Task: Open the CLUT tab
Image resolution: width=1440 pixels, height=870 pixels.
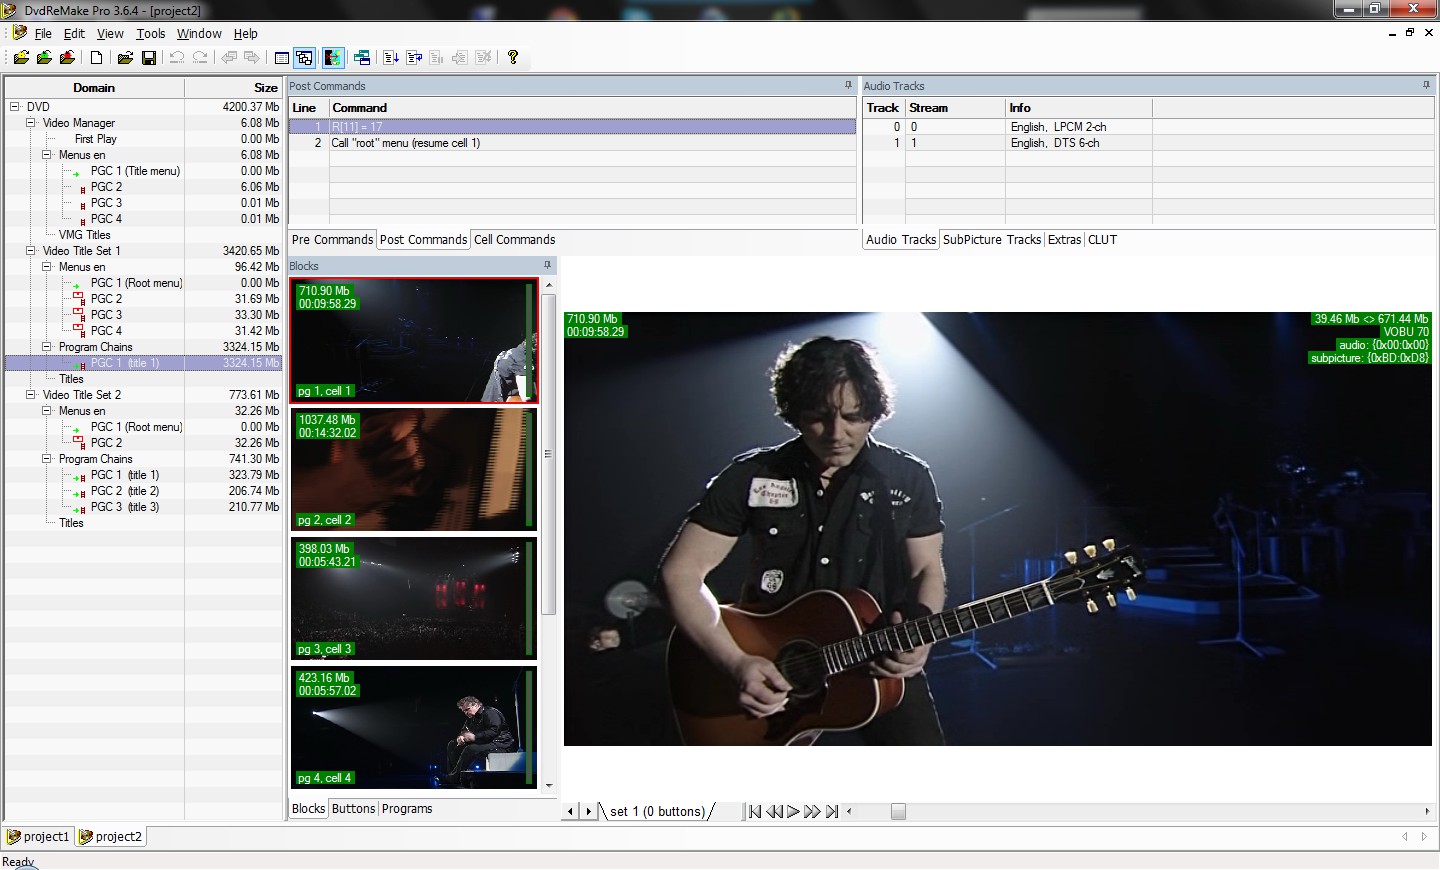Action: pyautogui.click(x=1102, y=240)
